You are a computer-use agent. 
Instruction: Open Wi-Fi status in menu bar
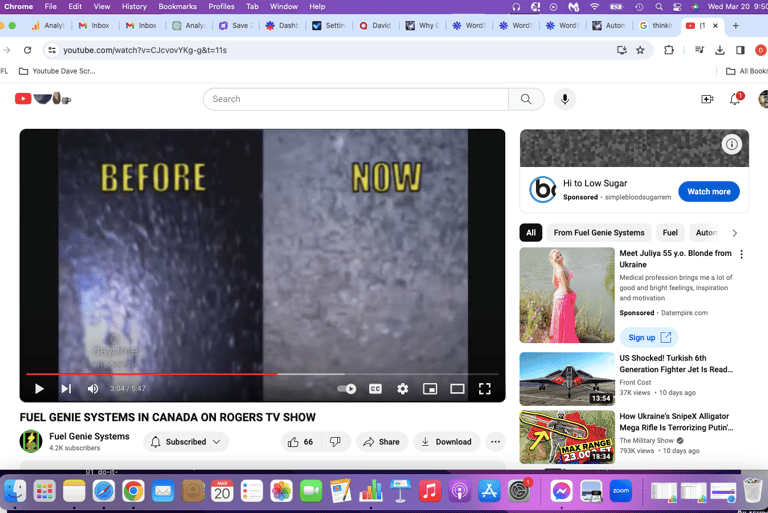click(594, 6)
